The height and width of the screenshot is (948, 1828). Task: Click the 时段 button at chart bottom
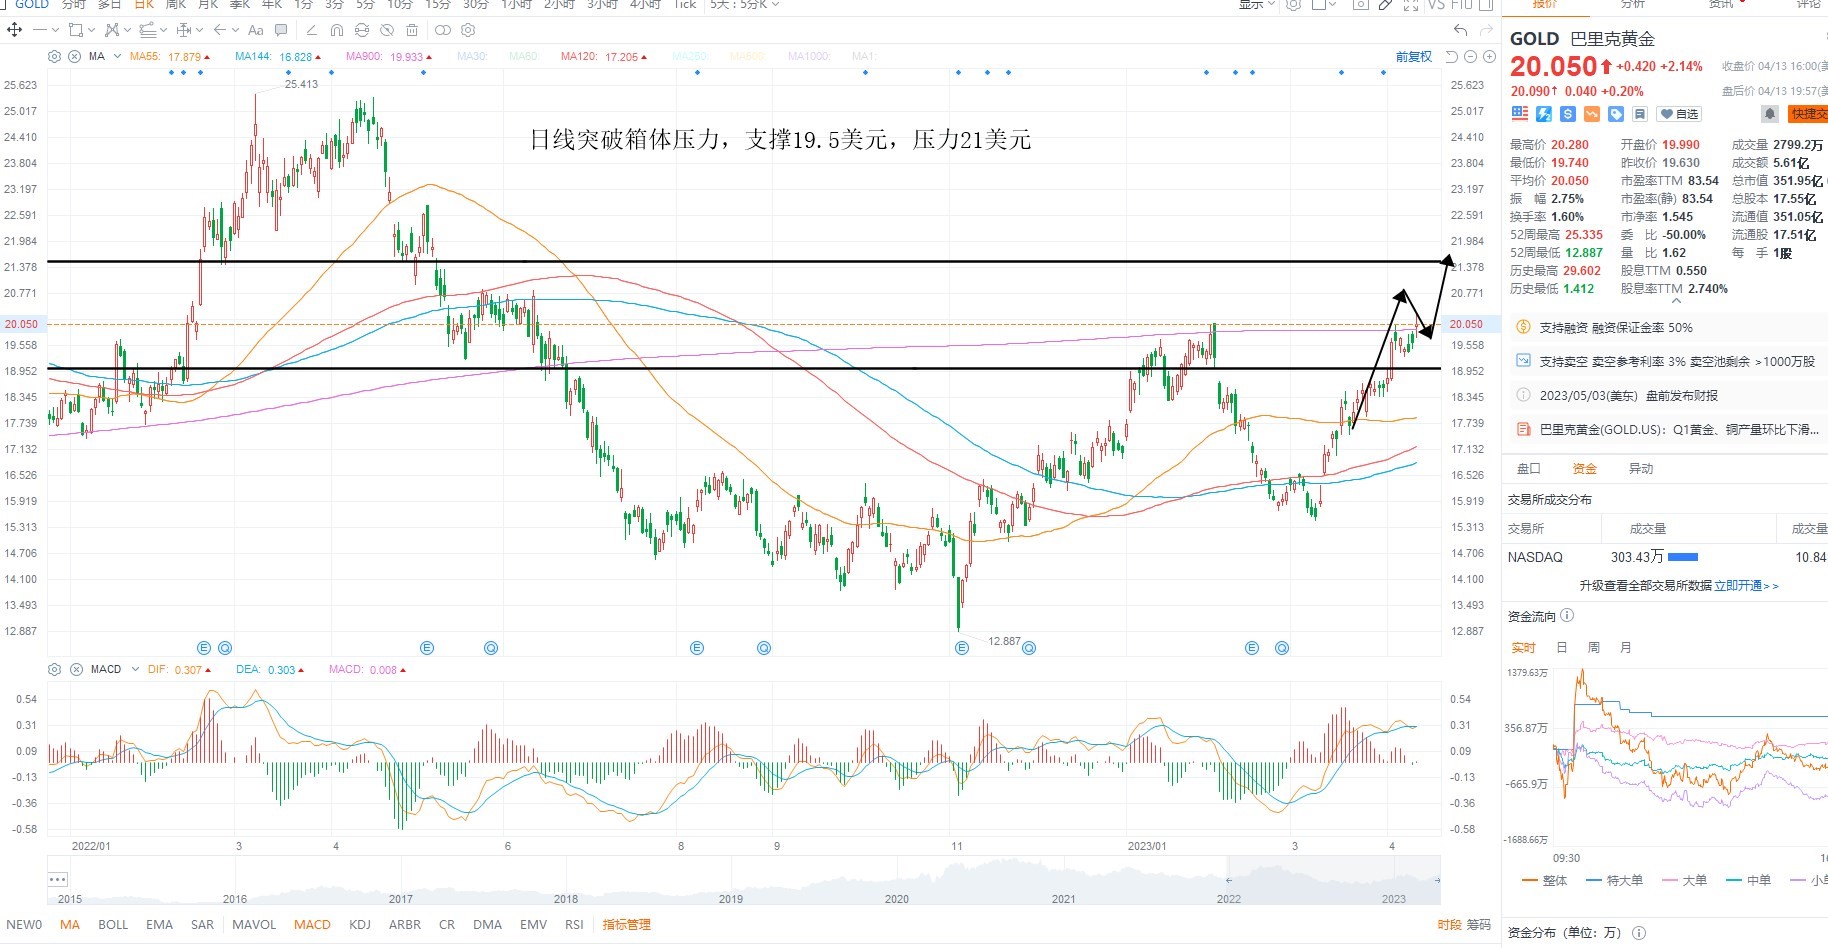point(1449,924)
